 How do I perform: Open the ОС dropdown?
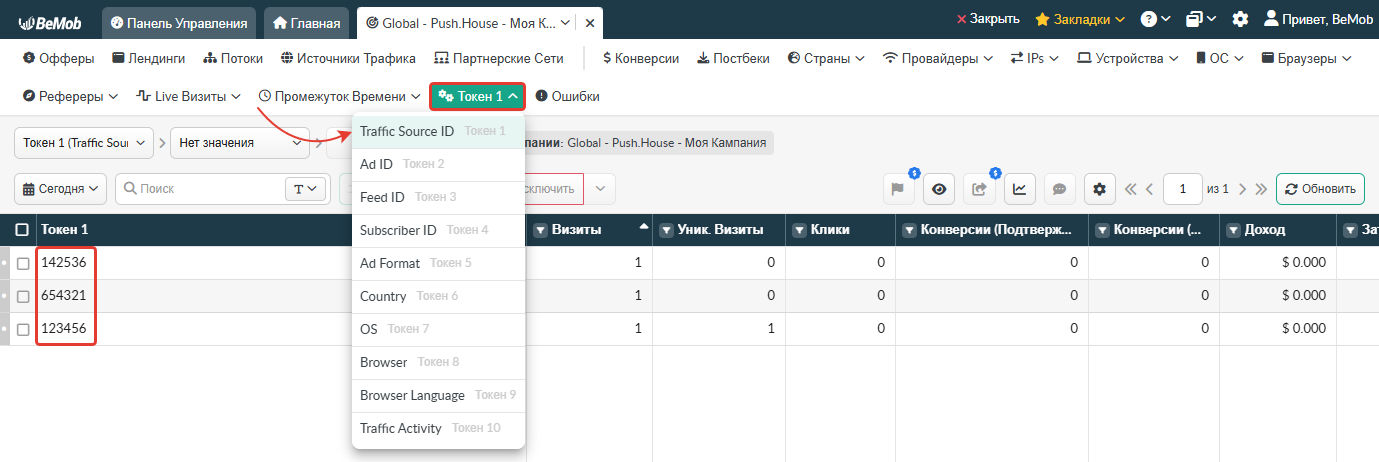tap(1220, 59)
